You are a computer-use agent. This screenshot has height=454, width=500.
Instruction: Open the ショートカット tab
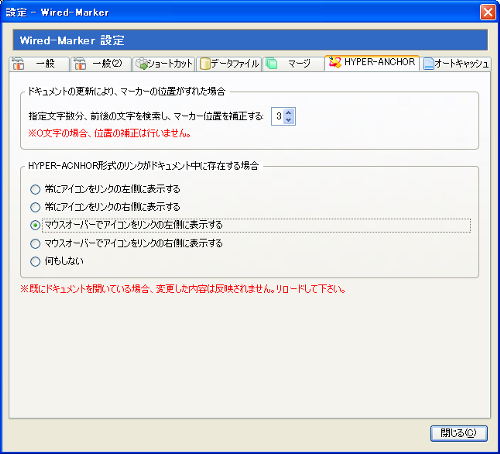pyautogui.click(x=164, y=64)
